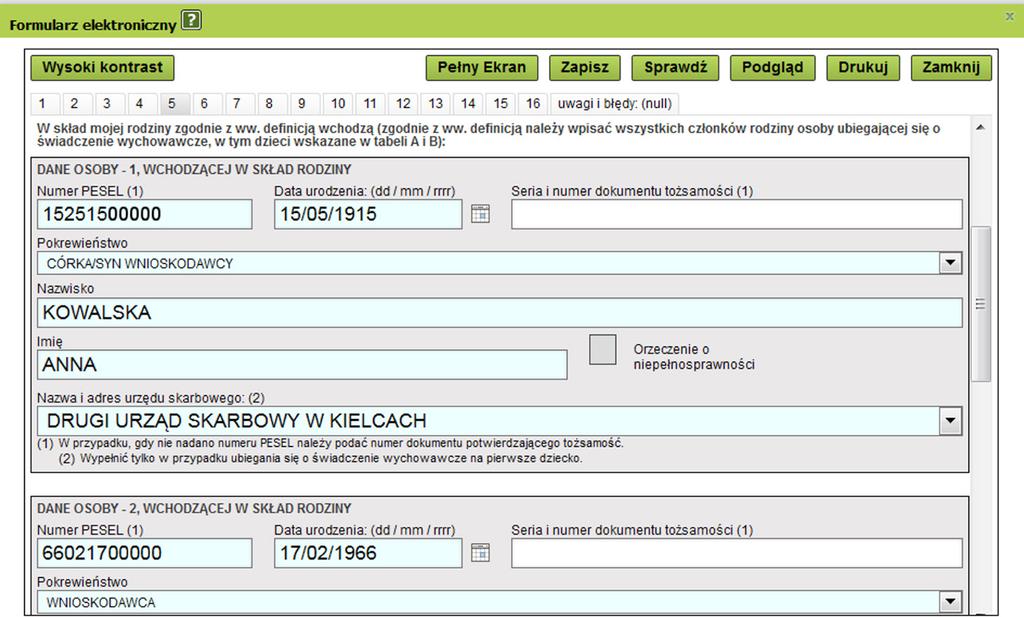Screen dimensions: 1024x617
Task: Click footnote (1) about missing PESEL number
Action: point(330,443)
